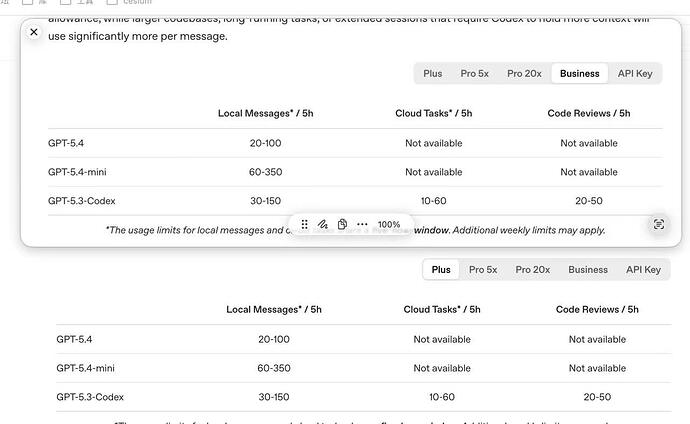The image size is (690, 424).
Task: Click GPT-5.4-mini Code Reviews "Not available" on the page below
Action: click(597, 368)
